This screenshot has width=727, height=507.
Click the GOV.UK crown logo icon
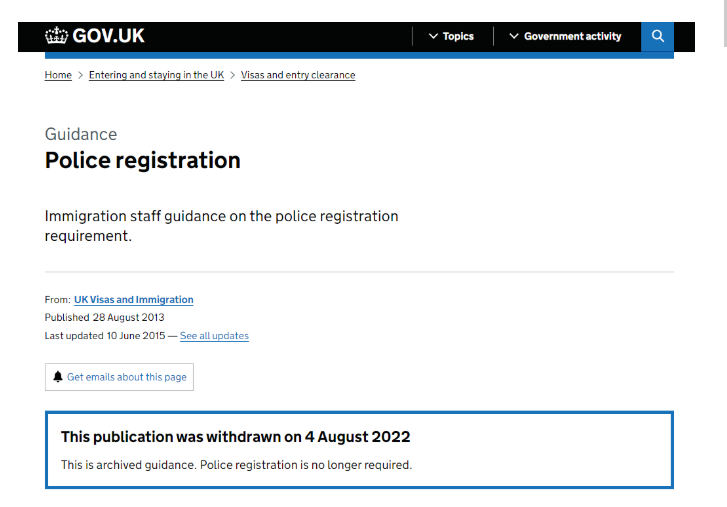point(56,36)
